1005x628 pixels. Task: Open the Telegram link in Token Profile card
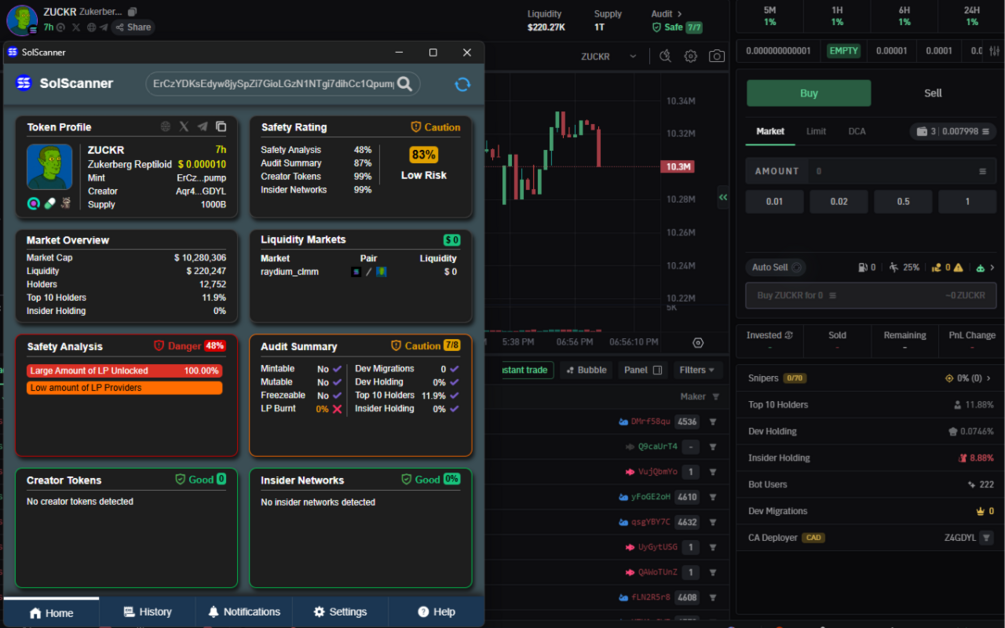[x=203, y=127]
